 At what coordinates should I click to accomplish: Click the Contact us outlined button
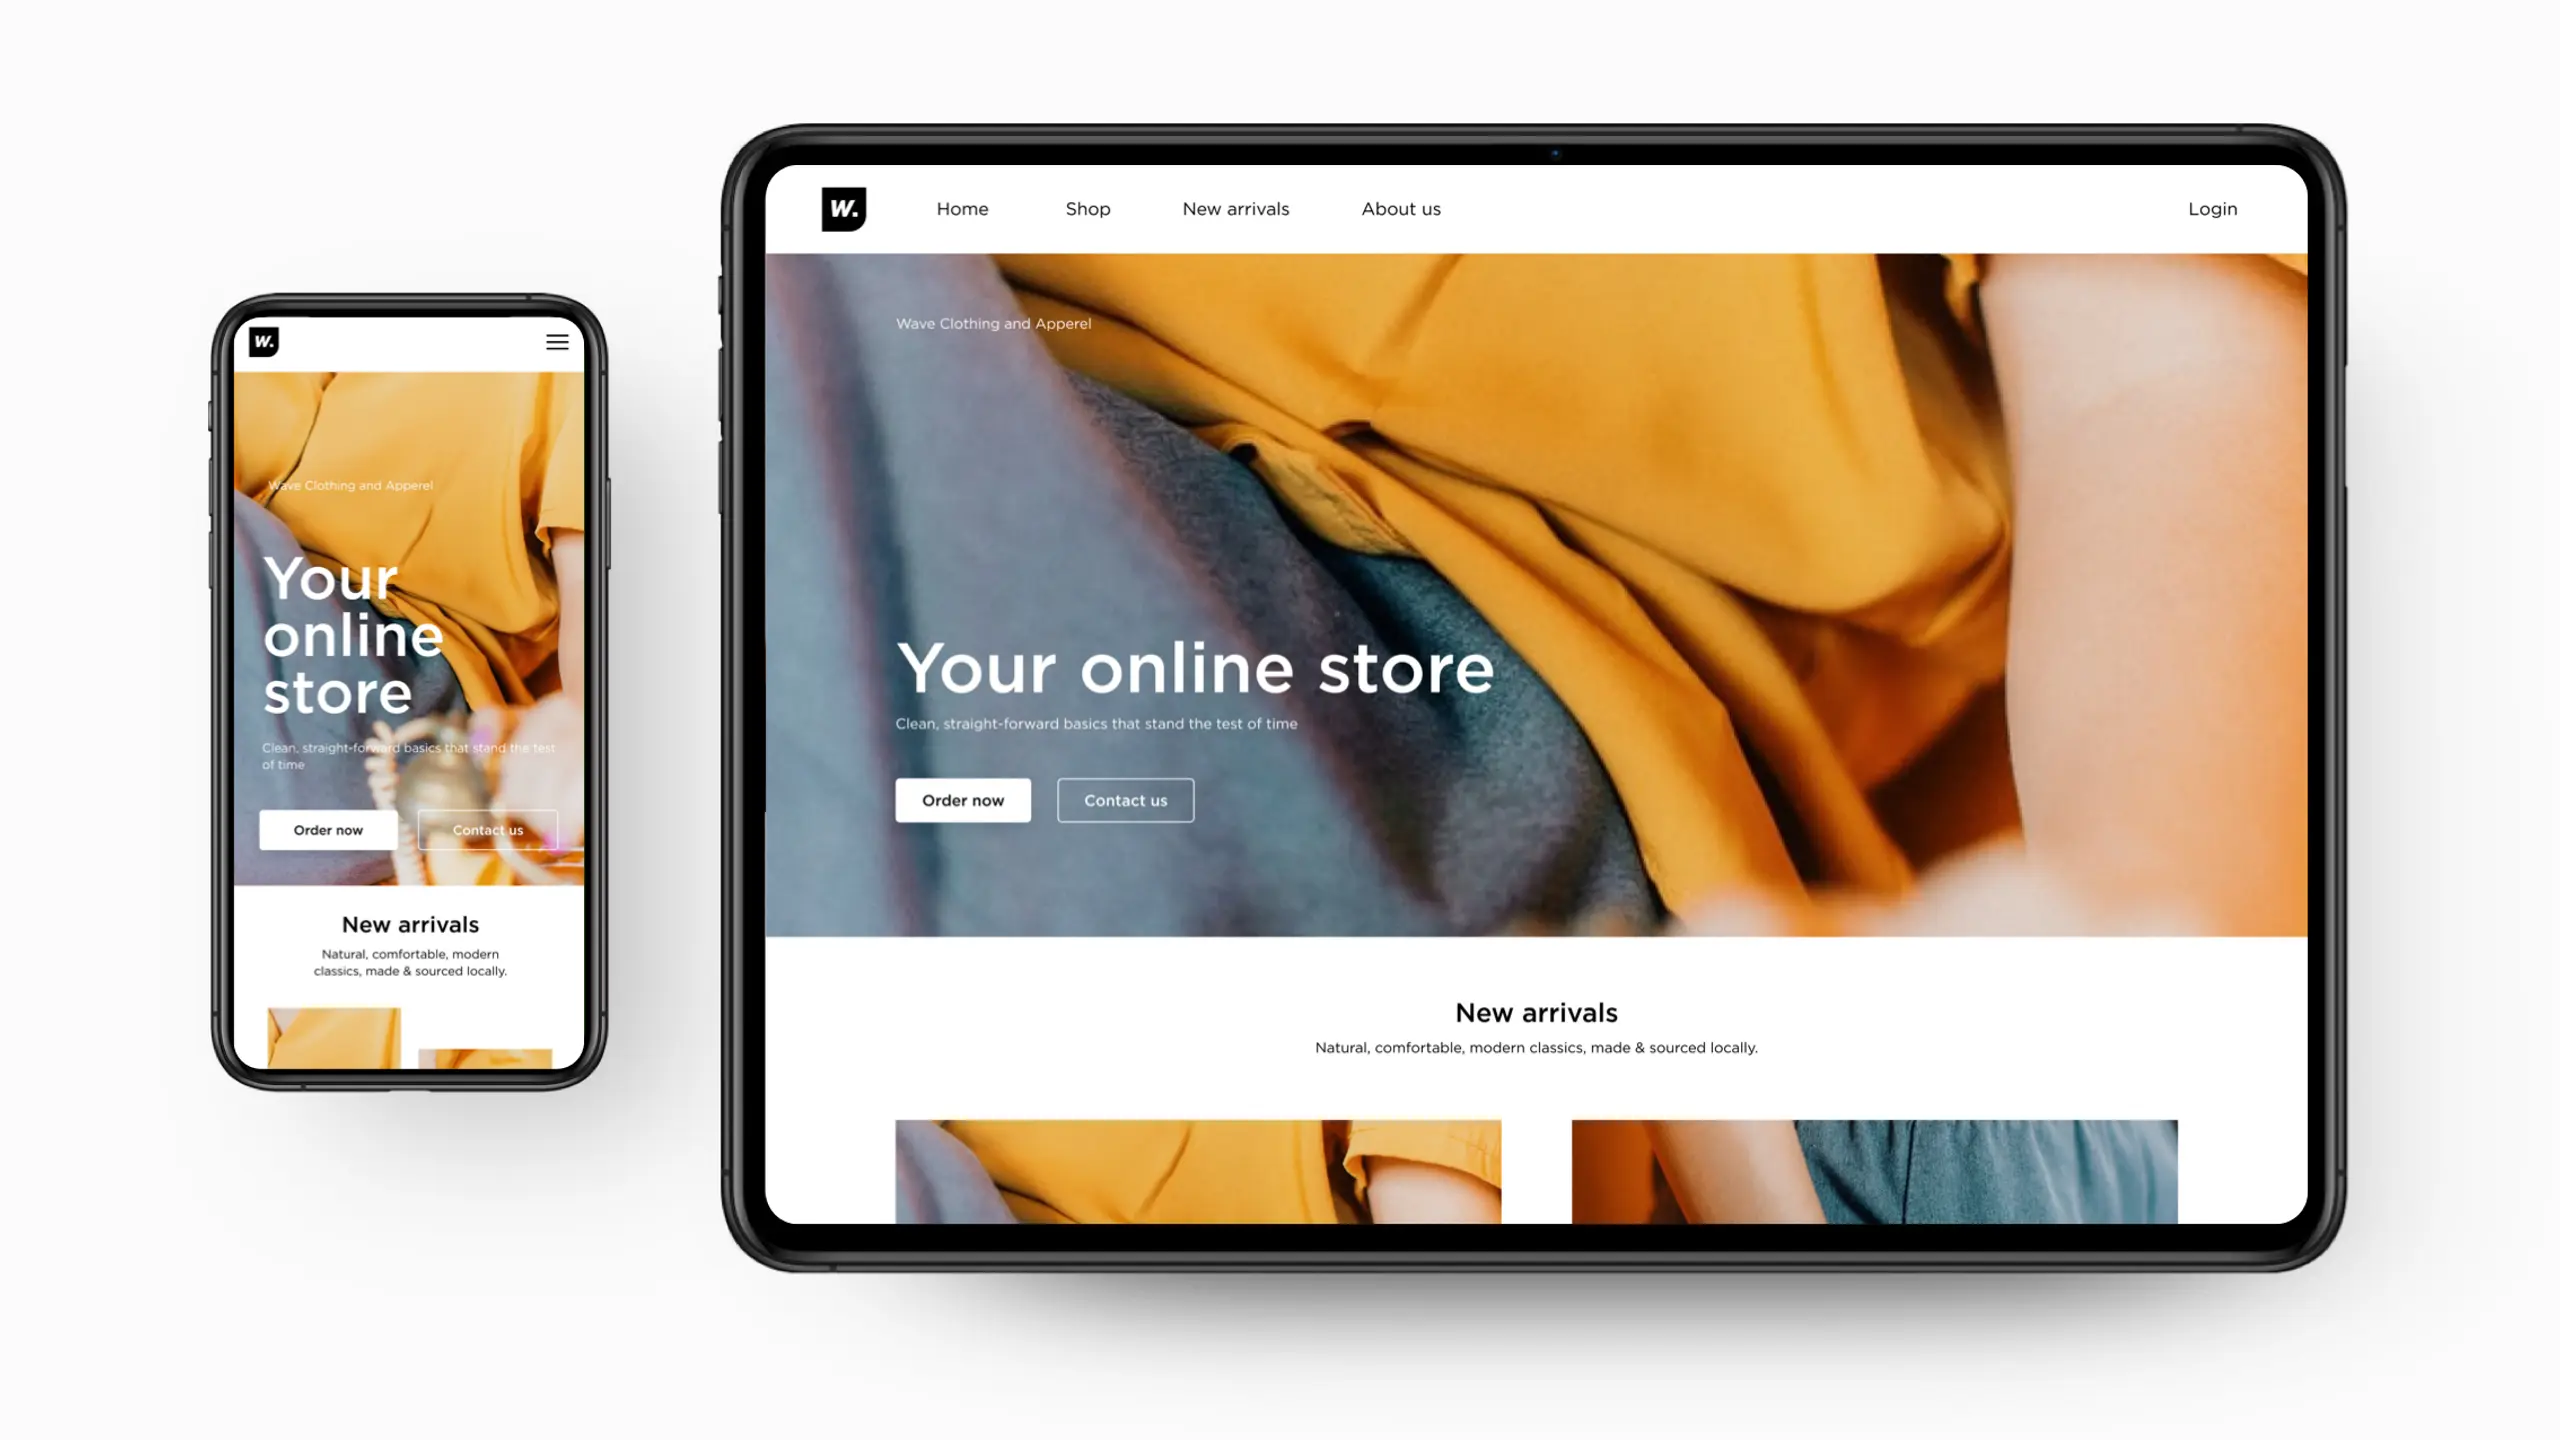point(1124,800)
